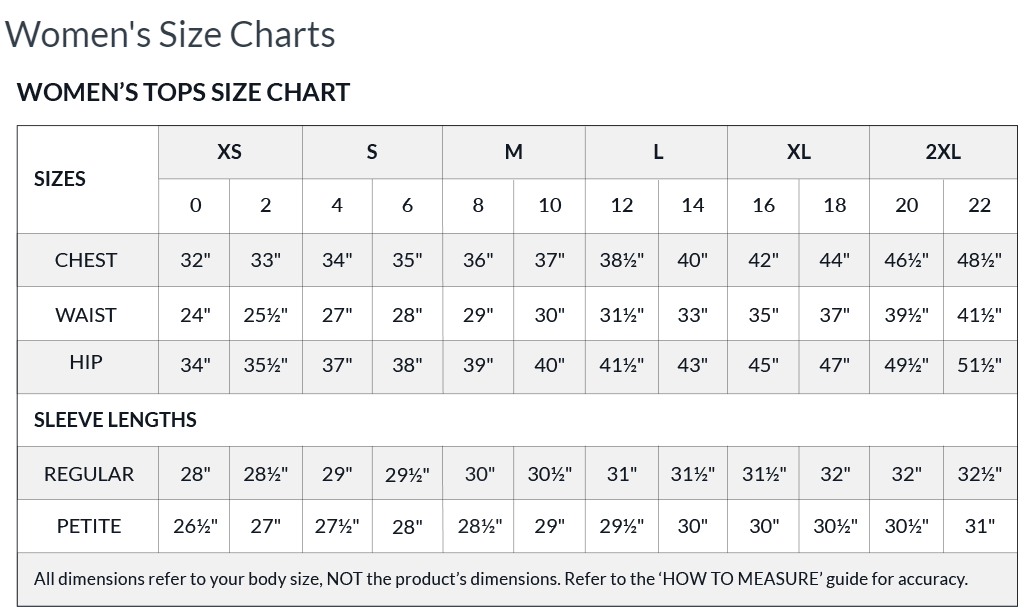
Task: Click the HIP row label
Action: [x=86, y=362]
